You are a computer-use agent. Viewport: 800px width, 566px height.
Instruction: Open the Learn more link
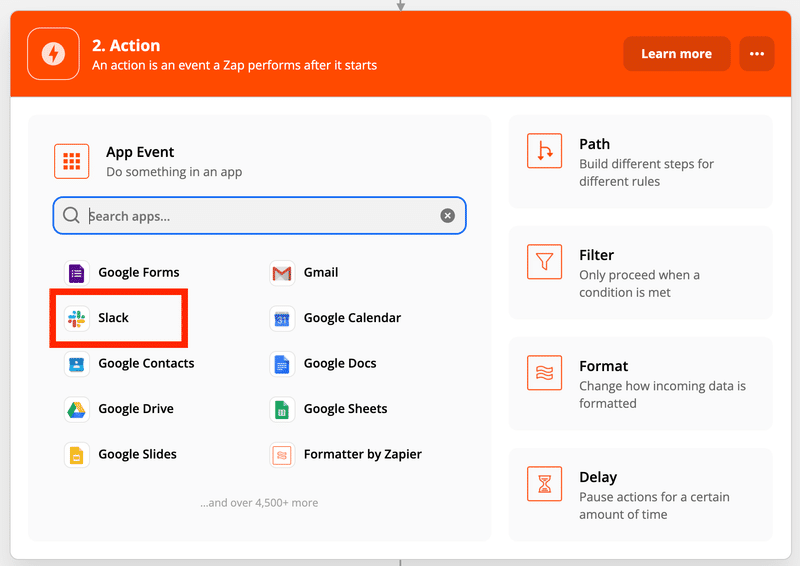click(677, 54)
